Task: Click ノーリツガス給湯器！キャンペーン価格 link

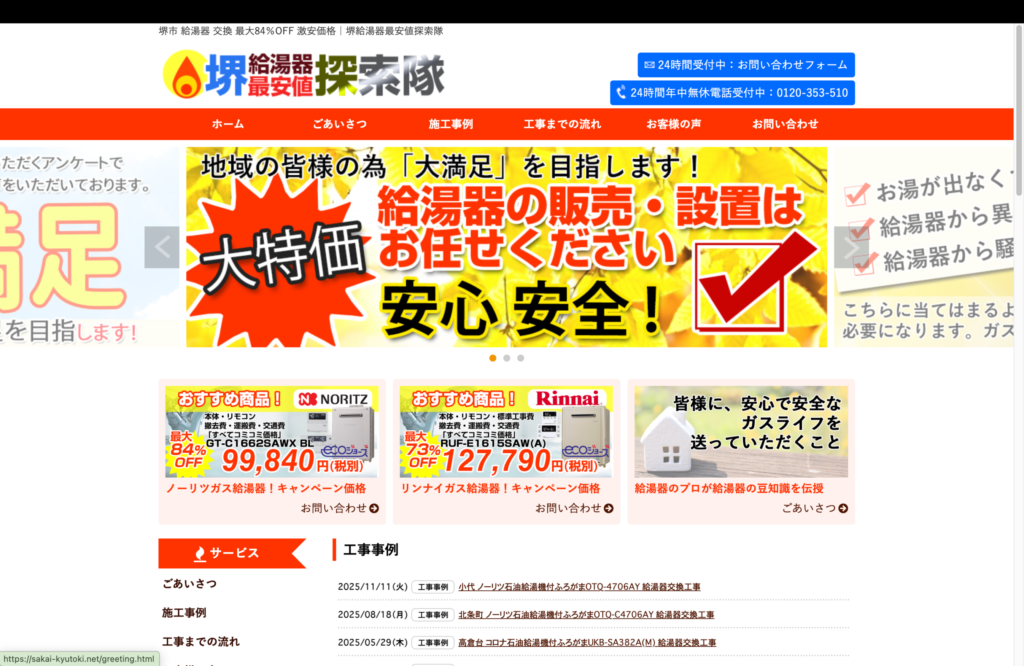Action: click(266, 488)
